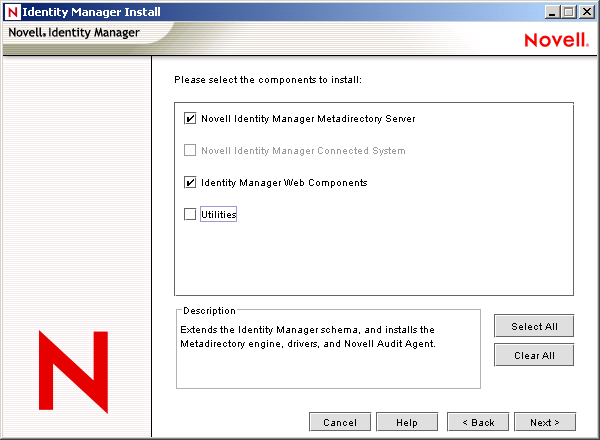Click the grayed-out Connected System checkbox
Viewport: 600px width, 440px height.
190,151
